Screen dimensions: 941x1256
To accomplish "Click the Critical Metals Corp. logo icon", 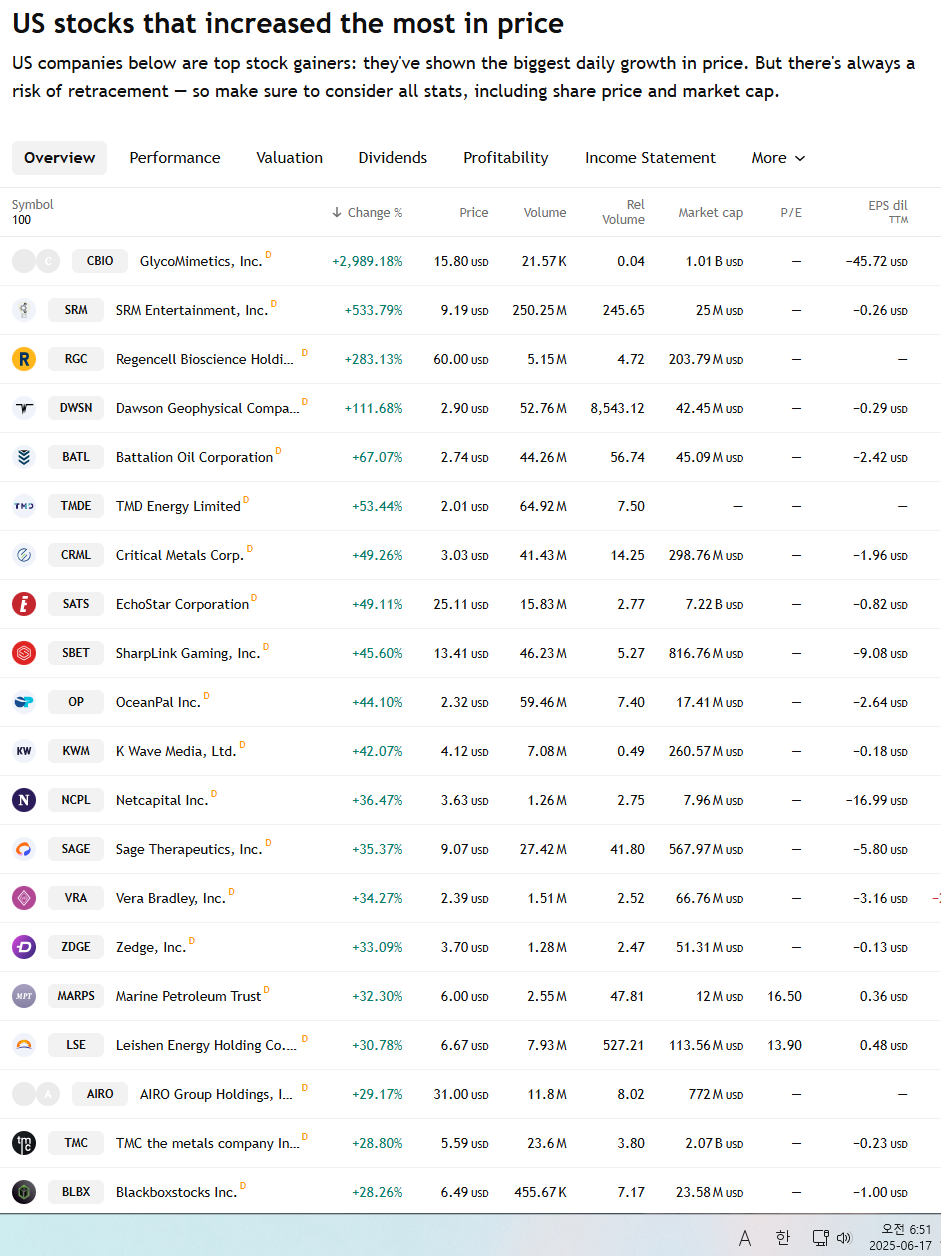I will click(24, 555).
